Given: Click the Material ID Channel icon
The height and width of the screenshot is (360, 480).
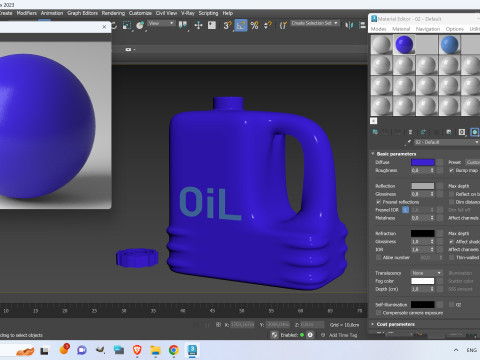Looking at the screenshot, I should [462, 132].
